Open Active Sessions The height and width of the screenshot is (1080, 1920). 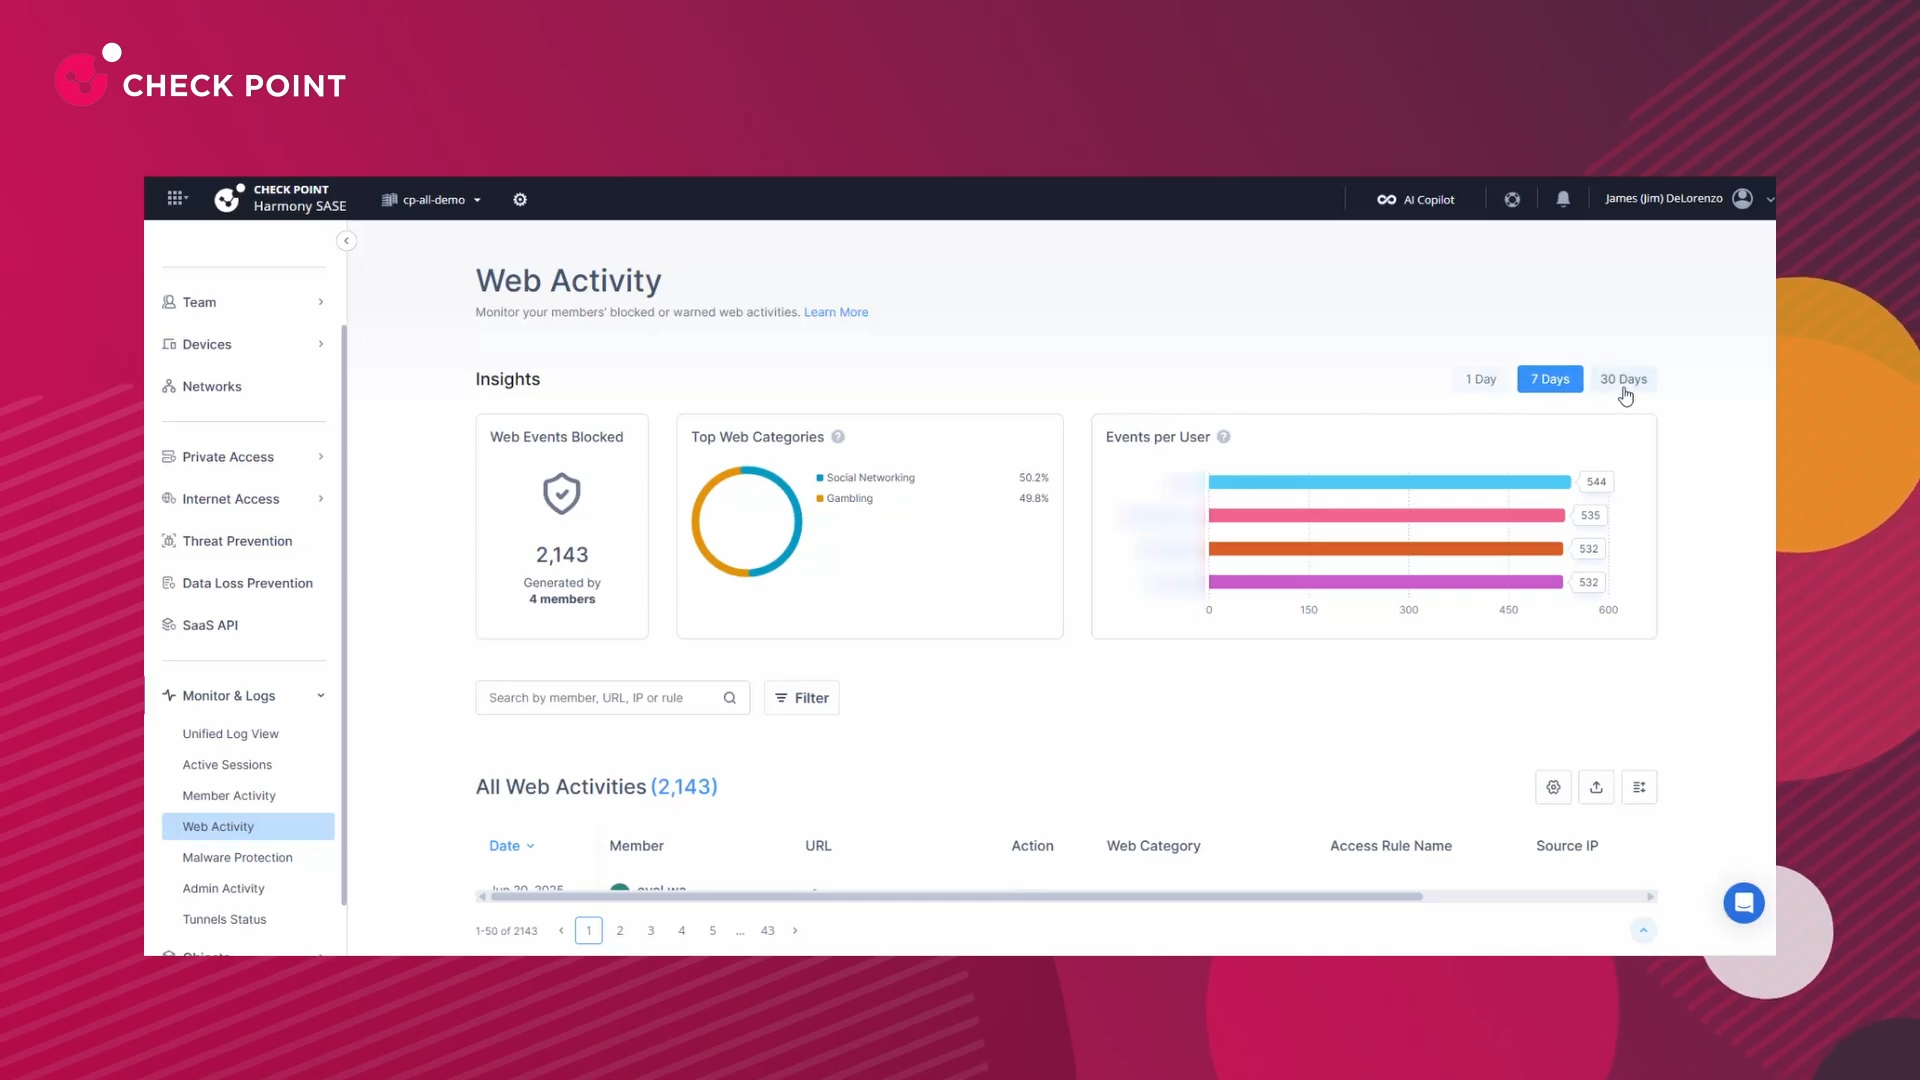pos(227,764)
